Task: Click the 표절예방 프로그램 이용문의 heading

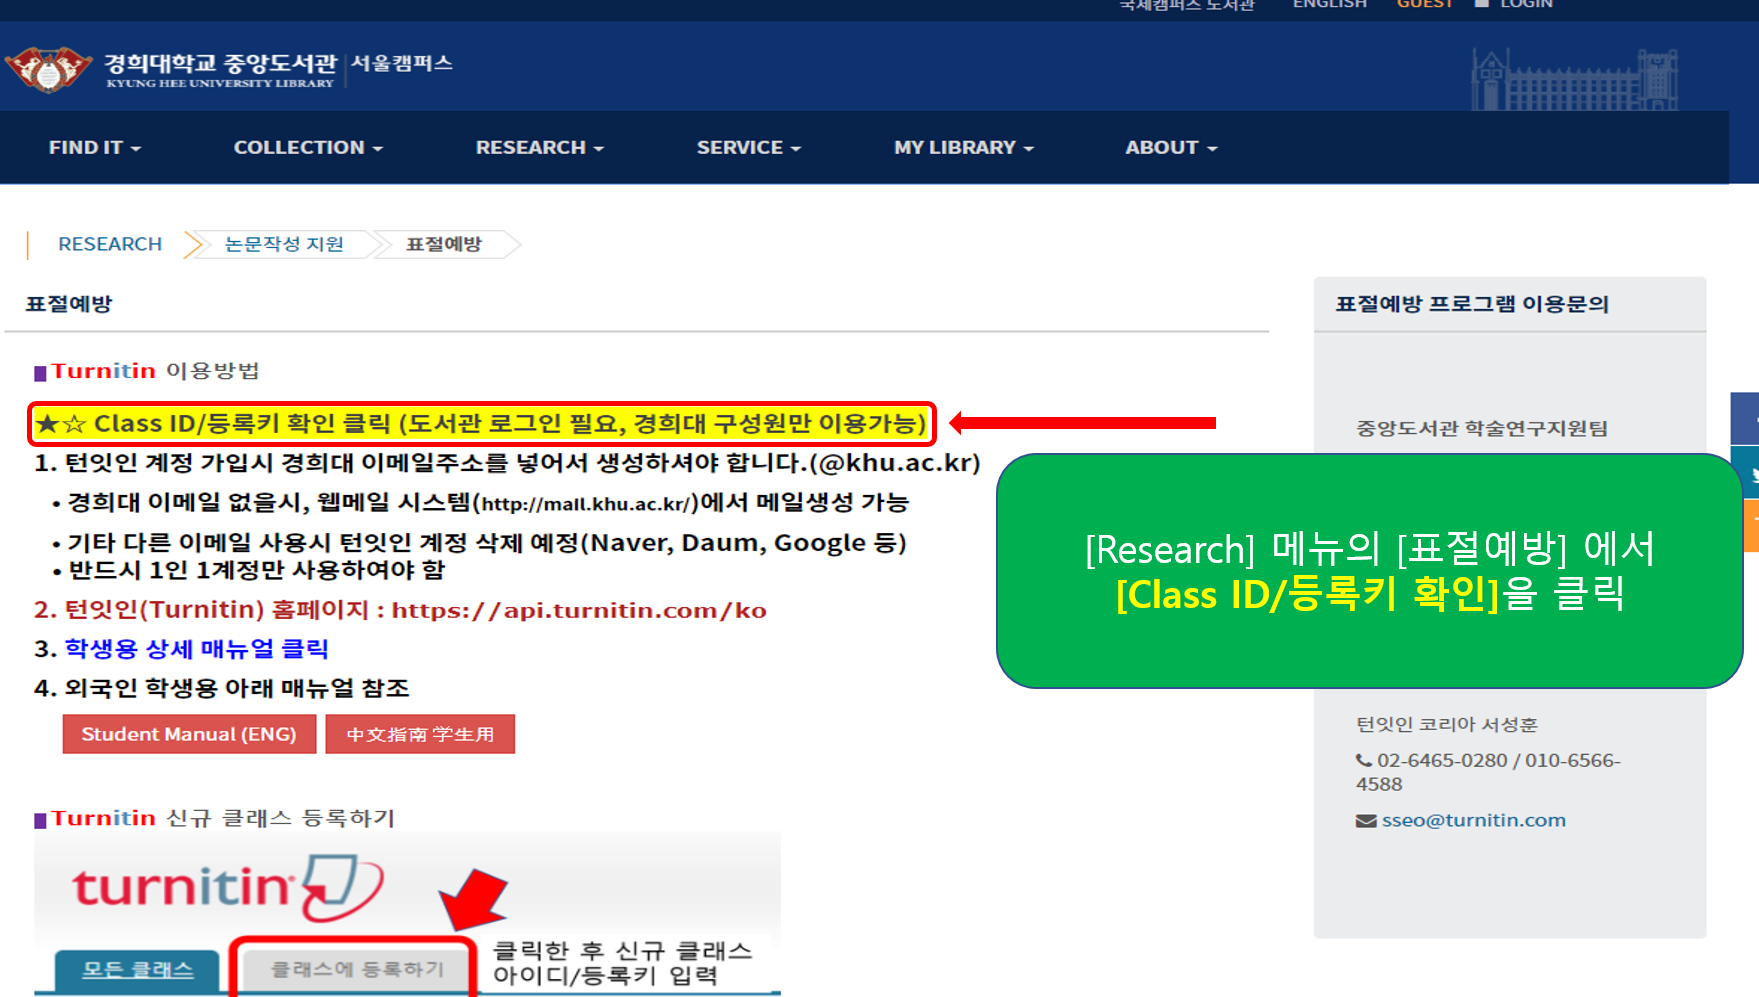Action: (x=1472, y=304)
